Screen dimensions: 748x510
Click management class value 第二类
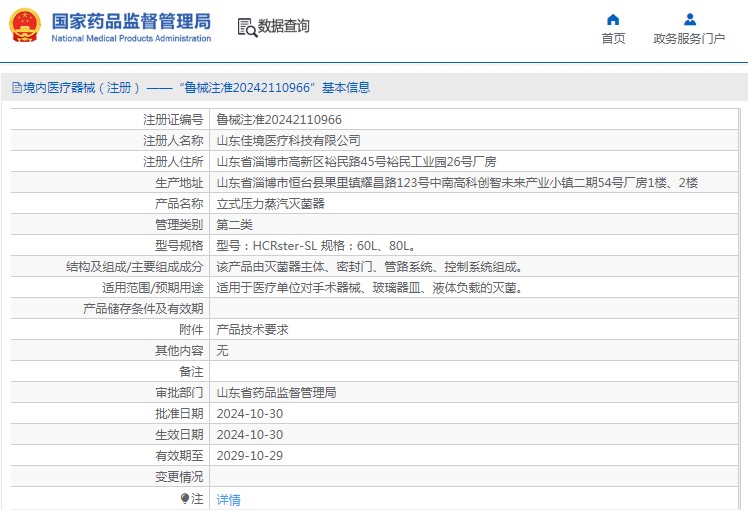coord(234,224)
